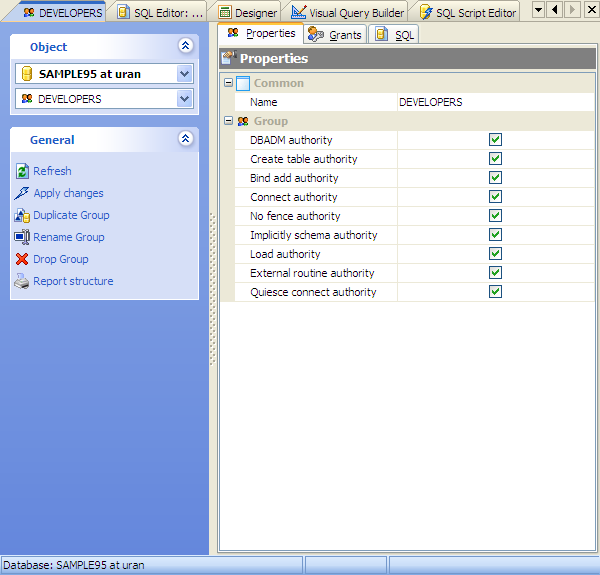Uncheck the DBADM authority checkbox
Image resolution: width=600 pixels, height=575 pixels.
point(495,140)
